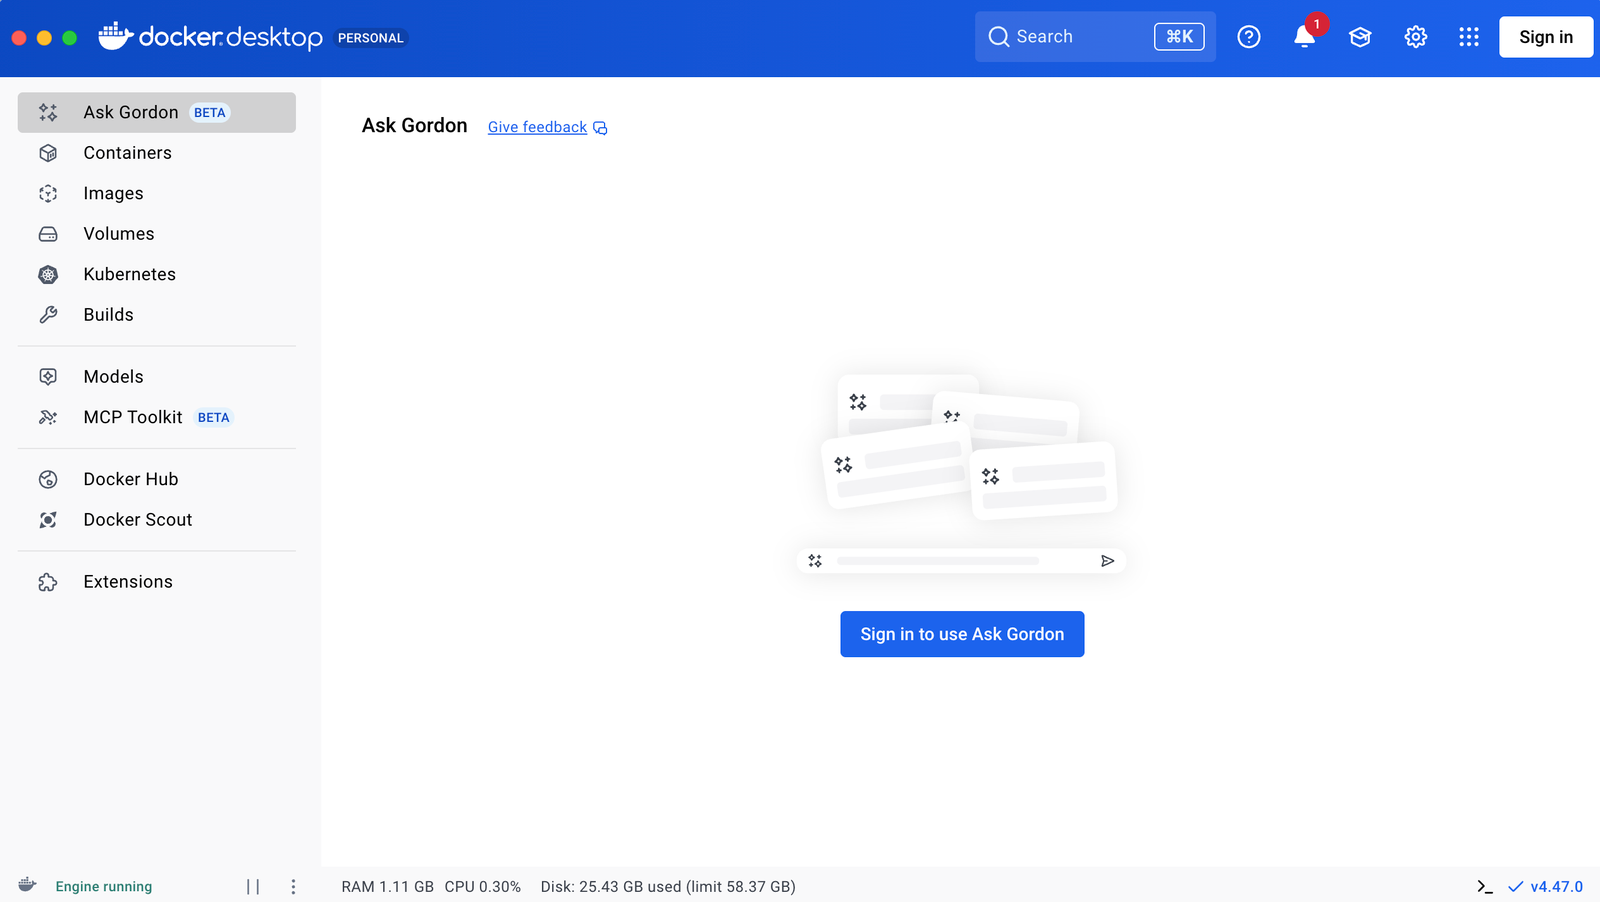Open Docker Desktop settings gear
Image resolution: width=1600 pixels, height=902 pixels.
coord(1415,36)
